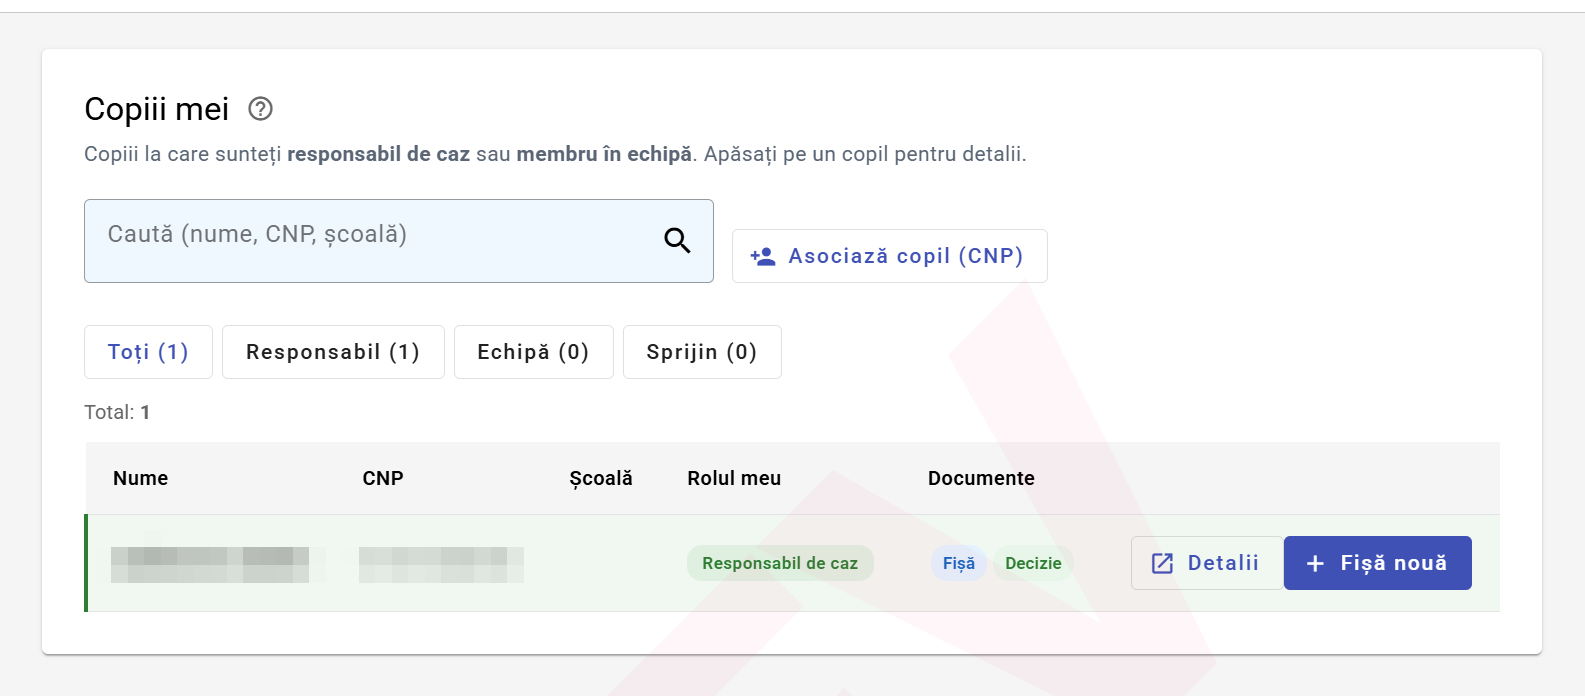The image size is (1585, 696).
Task: Click the magnifying glass search icon
Action: 677,240
